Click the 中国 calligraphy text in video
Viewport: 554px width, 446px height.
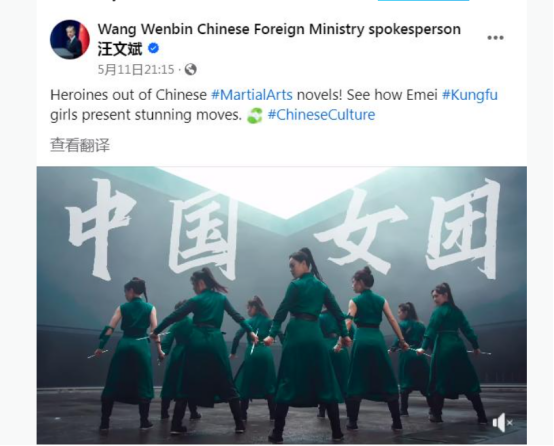150,229
